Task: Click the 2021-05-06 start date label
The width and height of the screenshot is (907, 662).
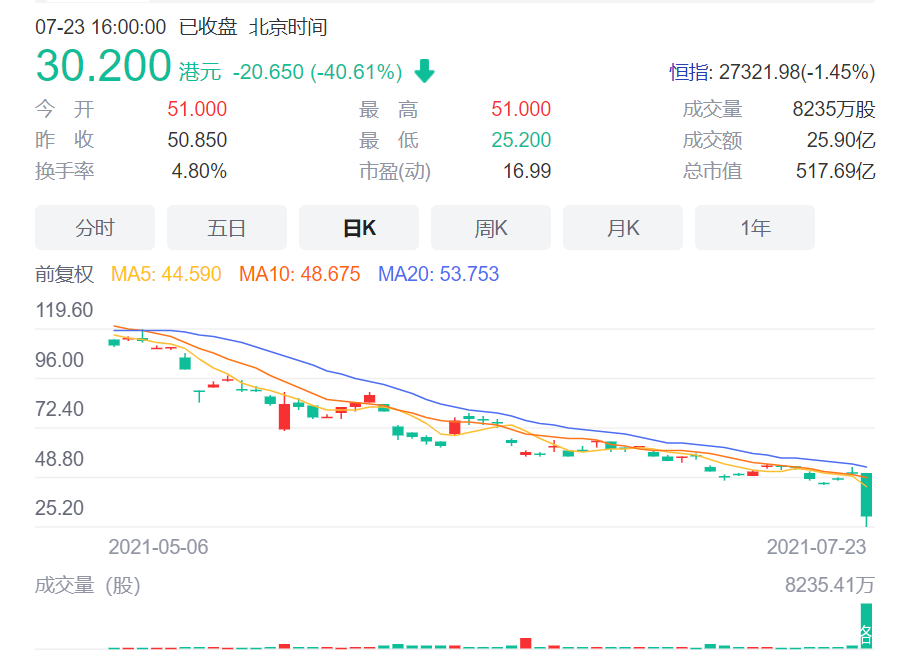Action: [x=158, y=547]
